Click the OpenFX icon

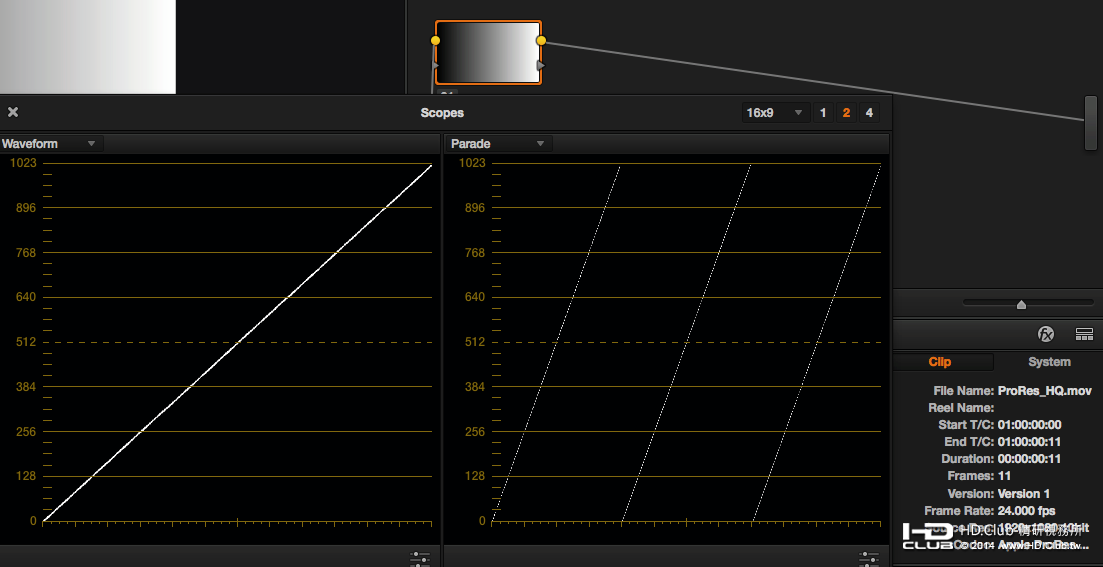click(x=1046, y=334)
